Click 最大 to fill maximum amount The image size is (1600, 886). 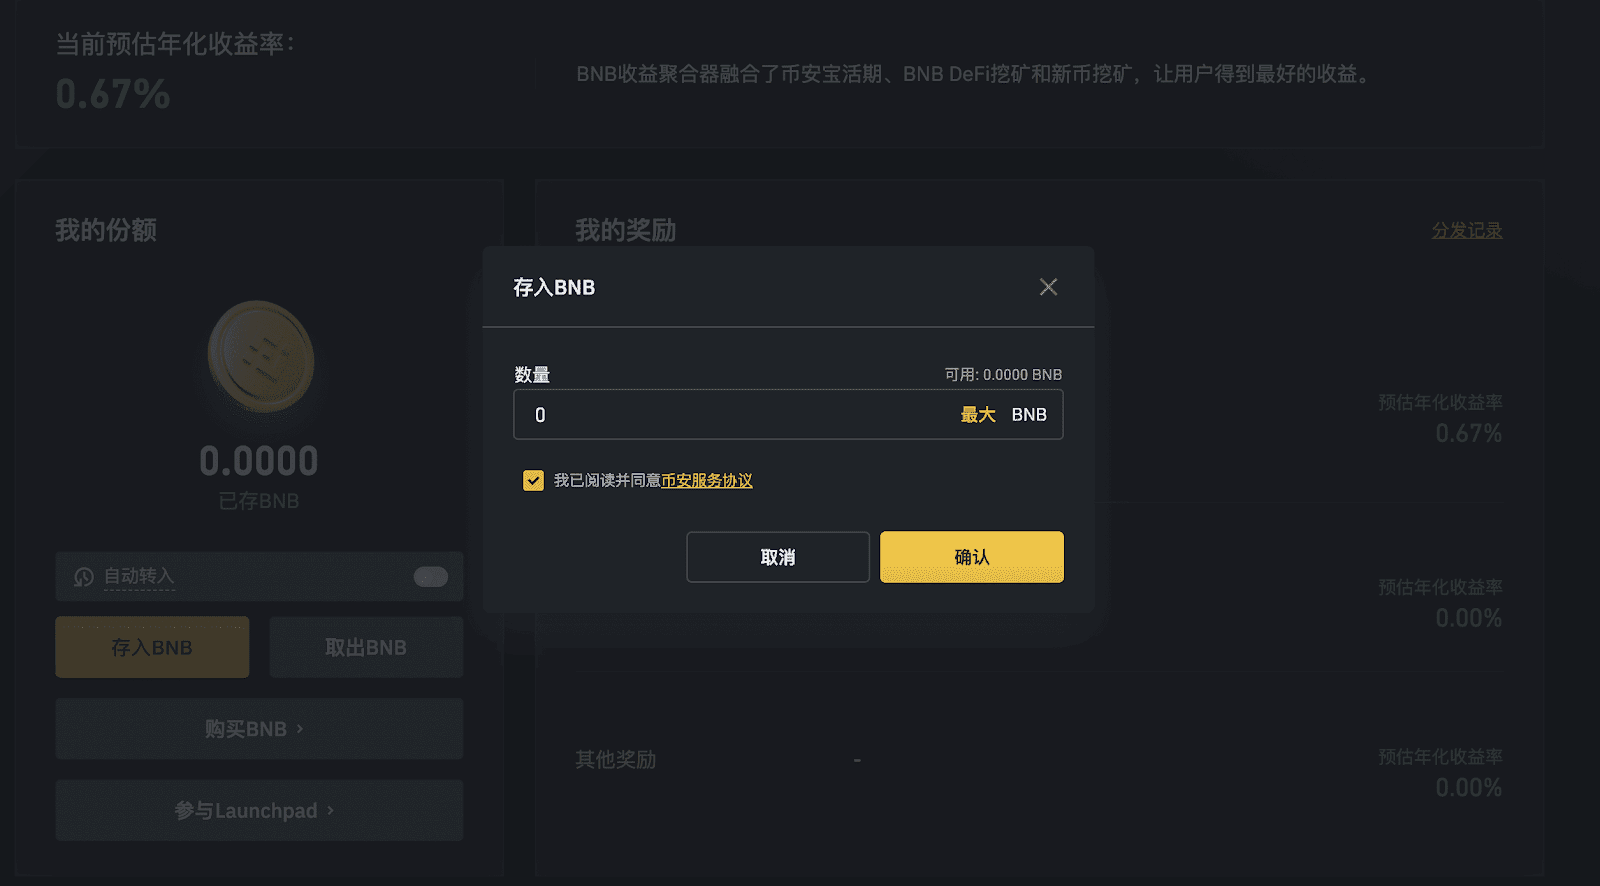tap(978, 415)
